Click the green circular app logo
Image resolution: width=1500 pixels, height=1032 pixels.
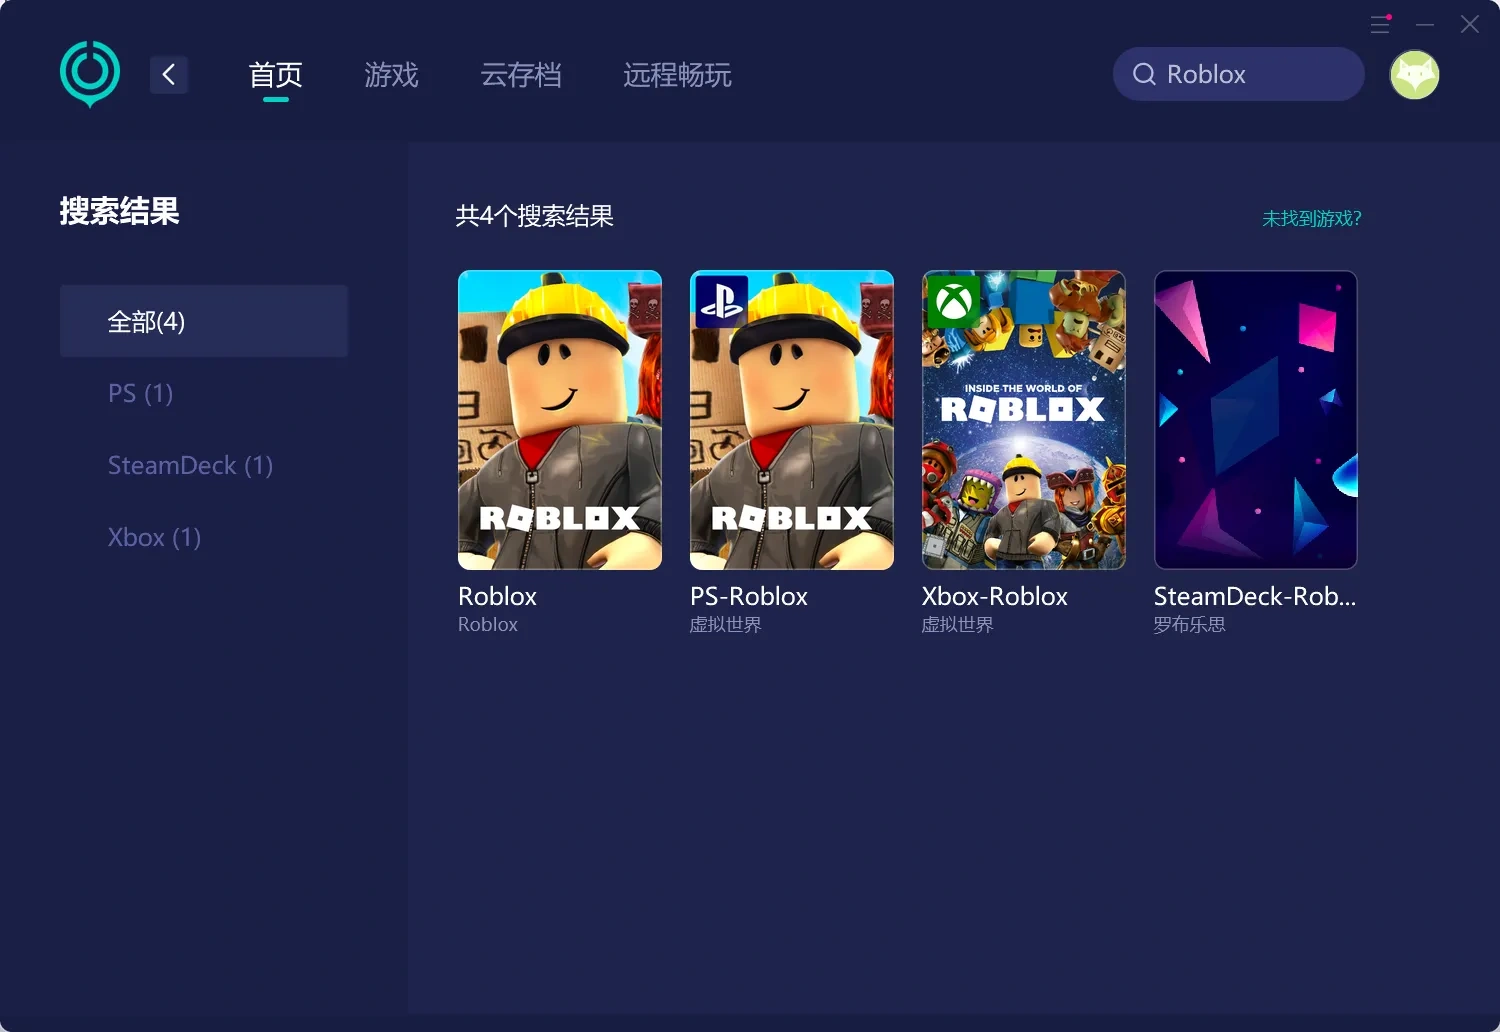click(90, 73)
